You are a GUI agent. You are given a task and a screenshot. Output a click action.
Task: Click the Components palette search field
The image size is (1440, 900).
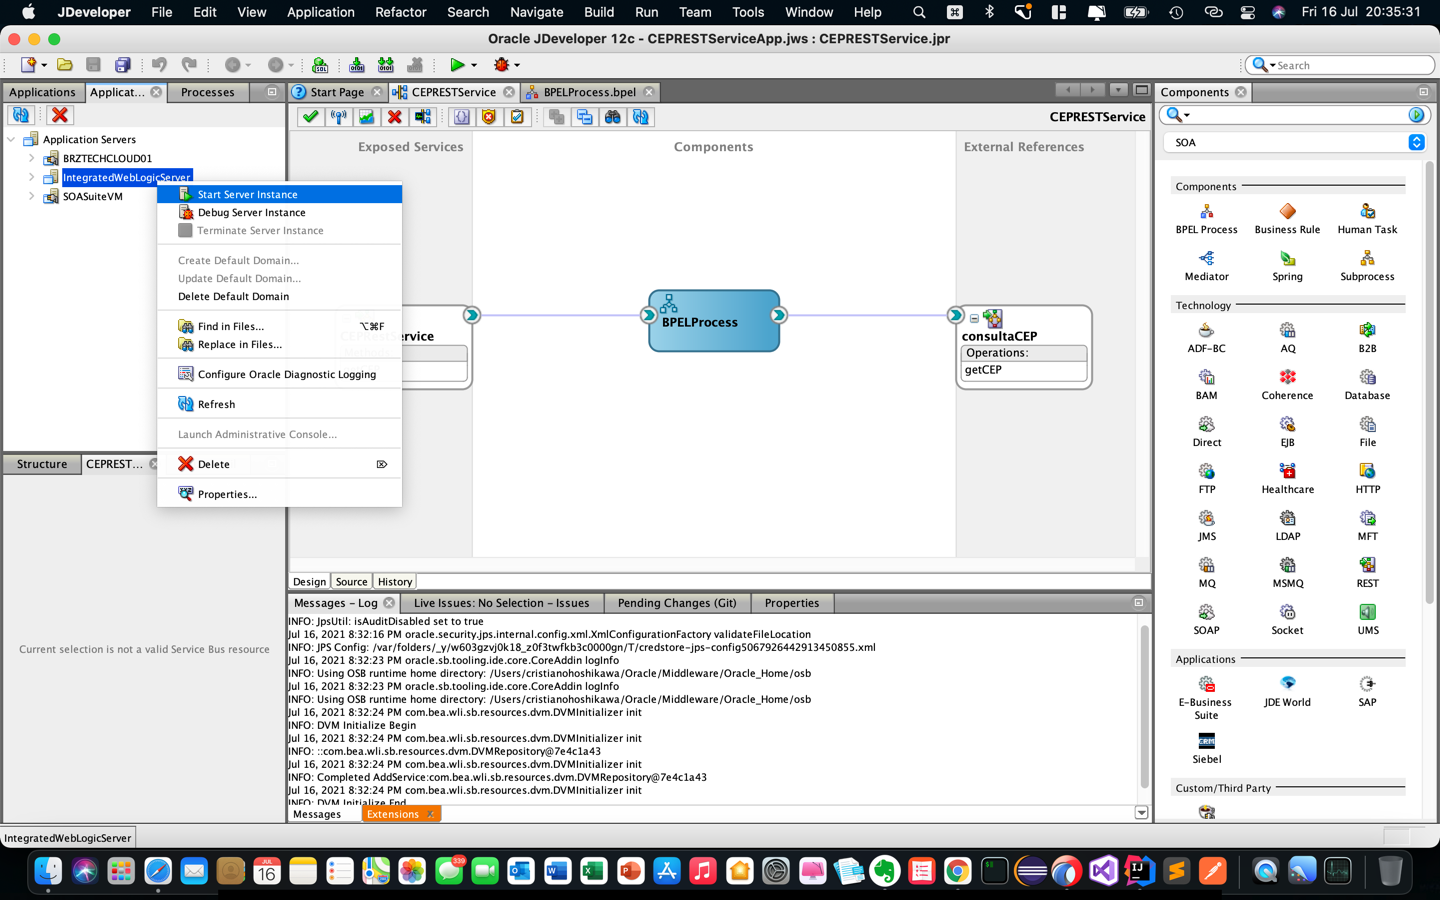[1300, 115]
